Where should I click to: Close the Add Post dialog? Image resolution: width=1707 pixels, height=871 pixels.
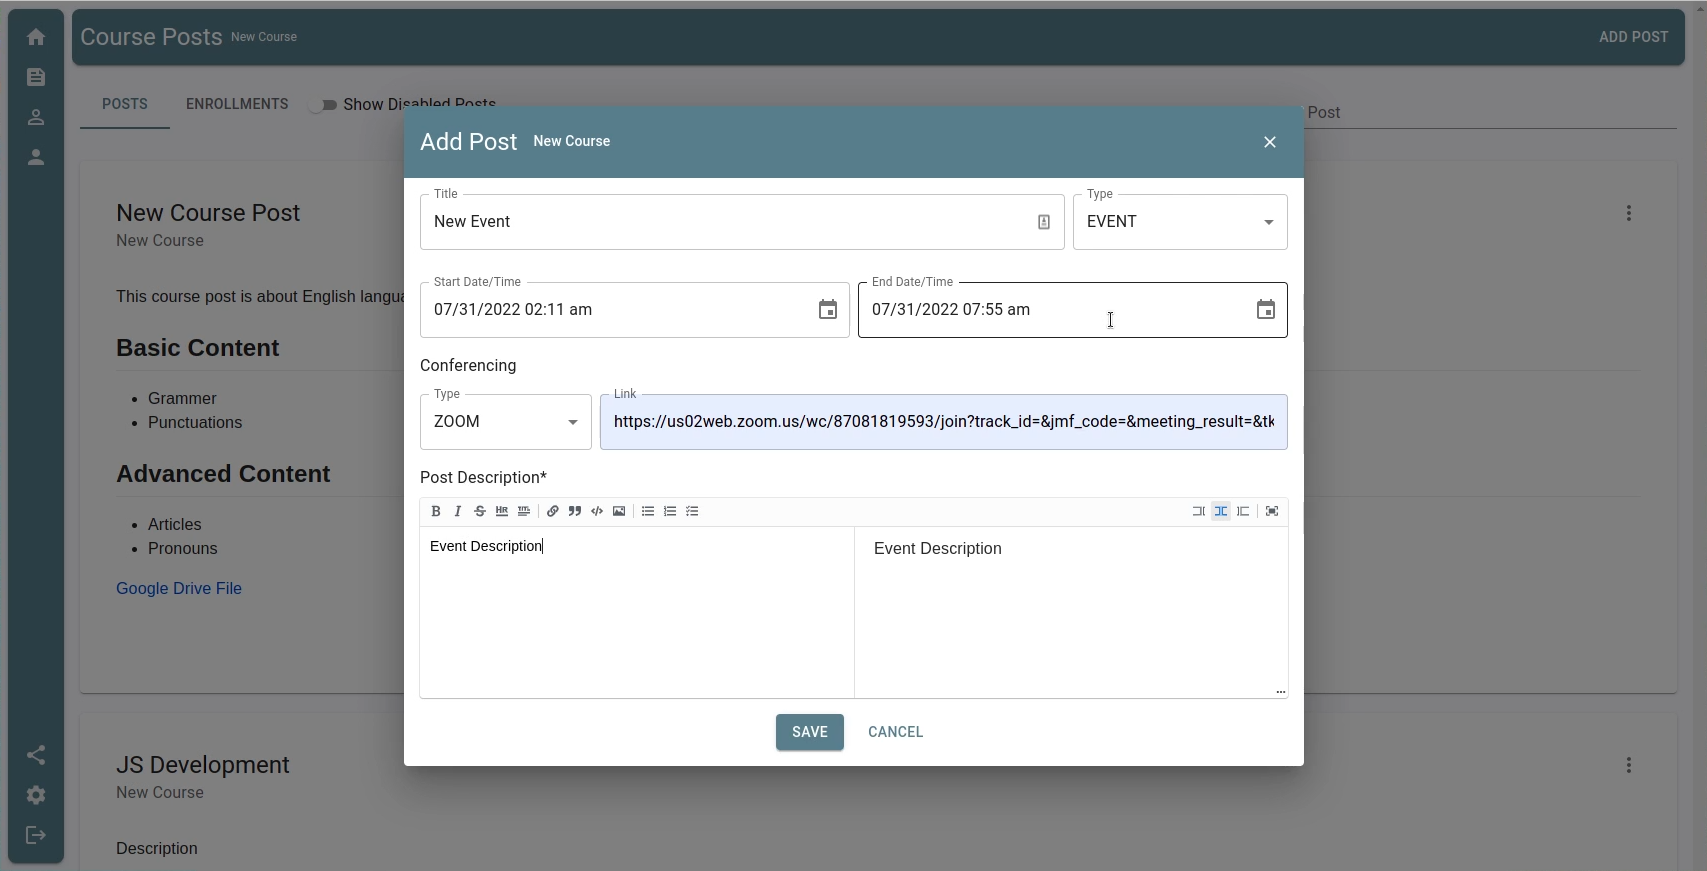point(1270,142)
